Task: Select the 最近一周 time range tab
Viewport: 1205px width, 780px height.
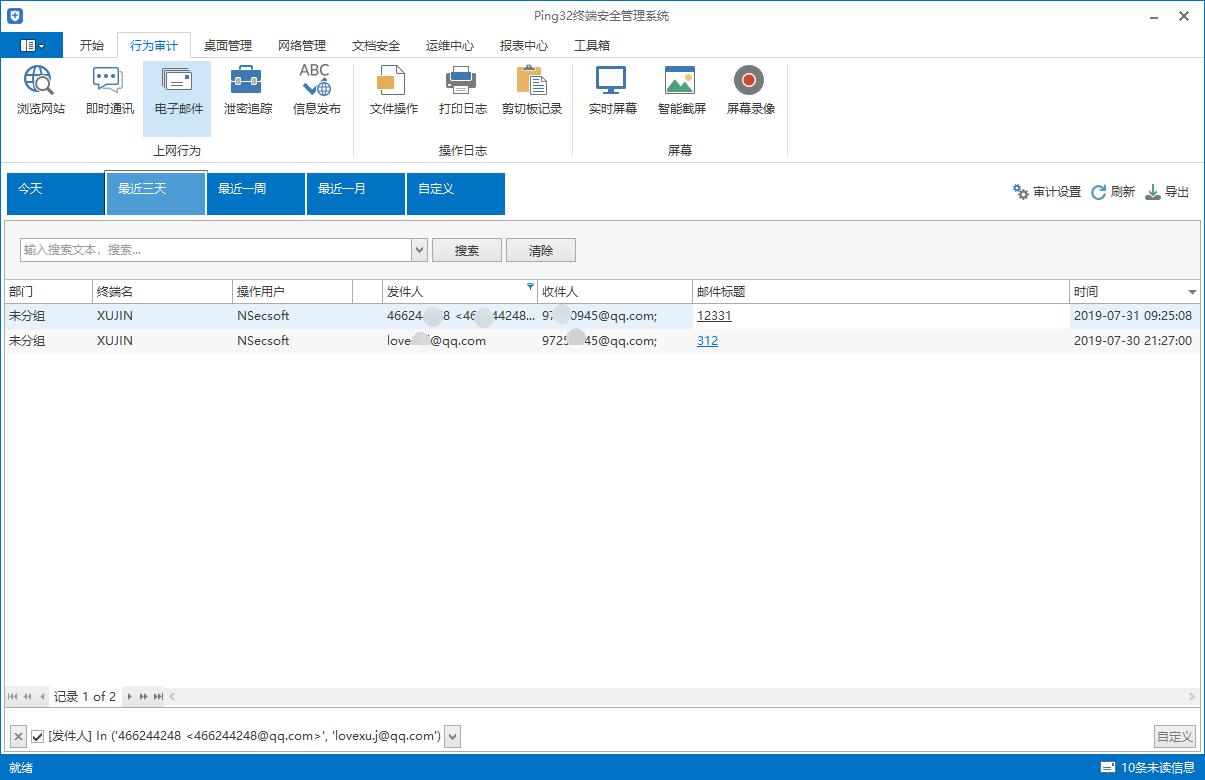Action: 256,194
